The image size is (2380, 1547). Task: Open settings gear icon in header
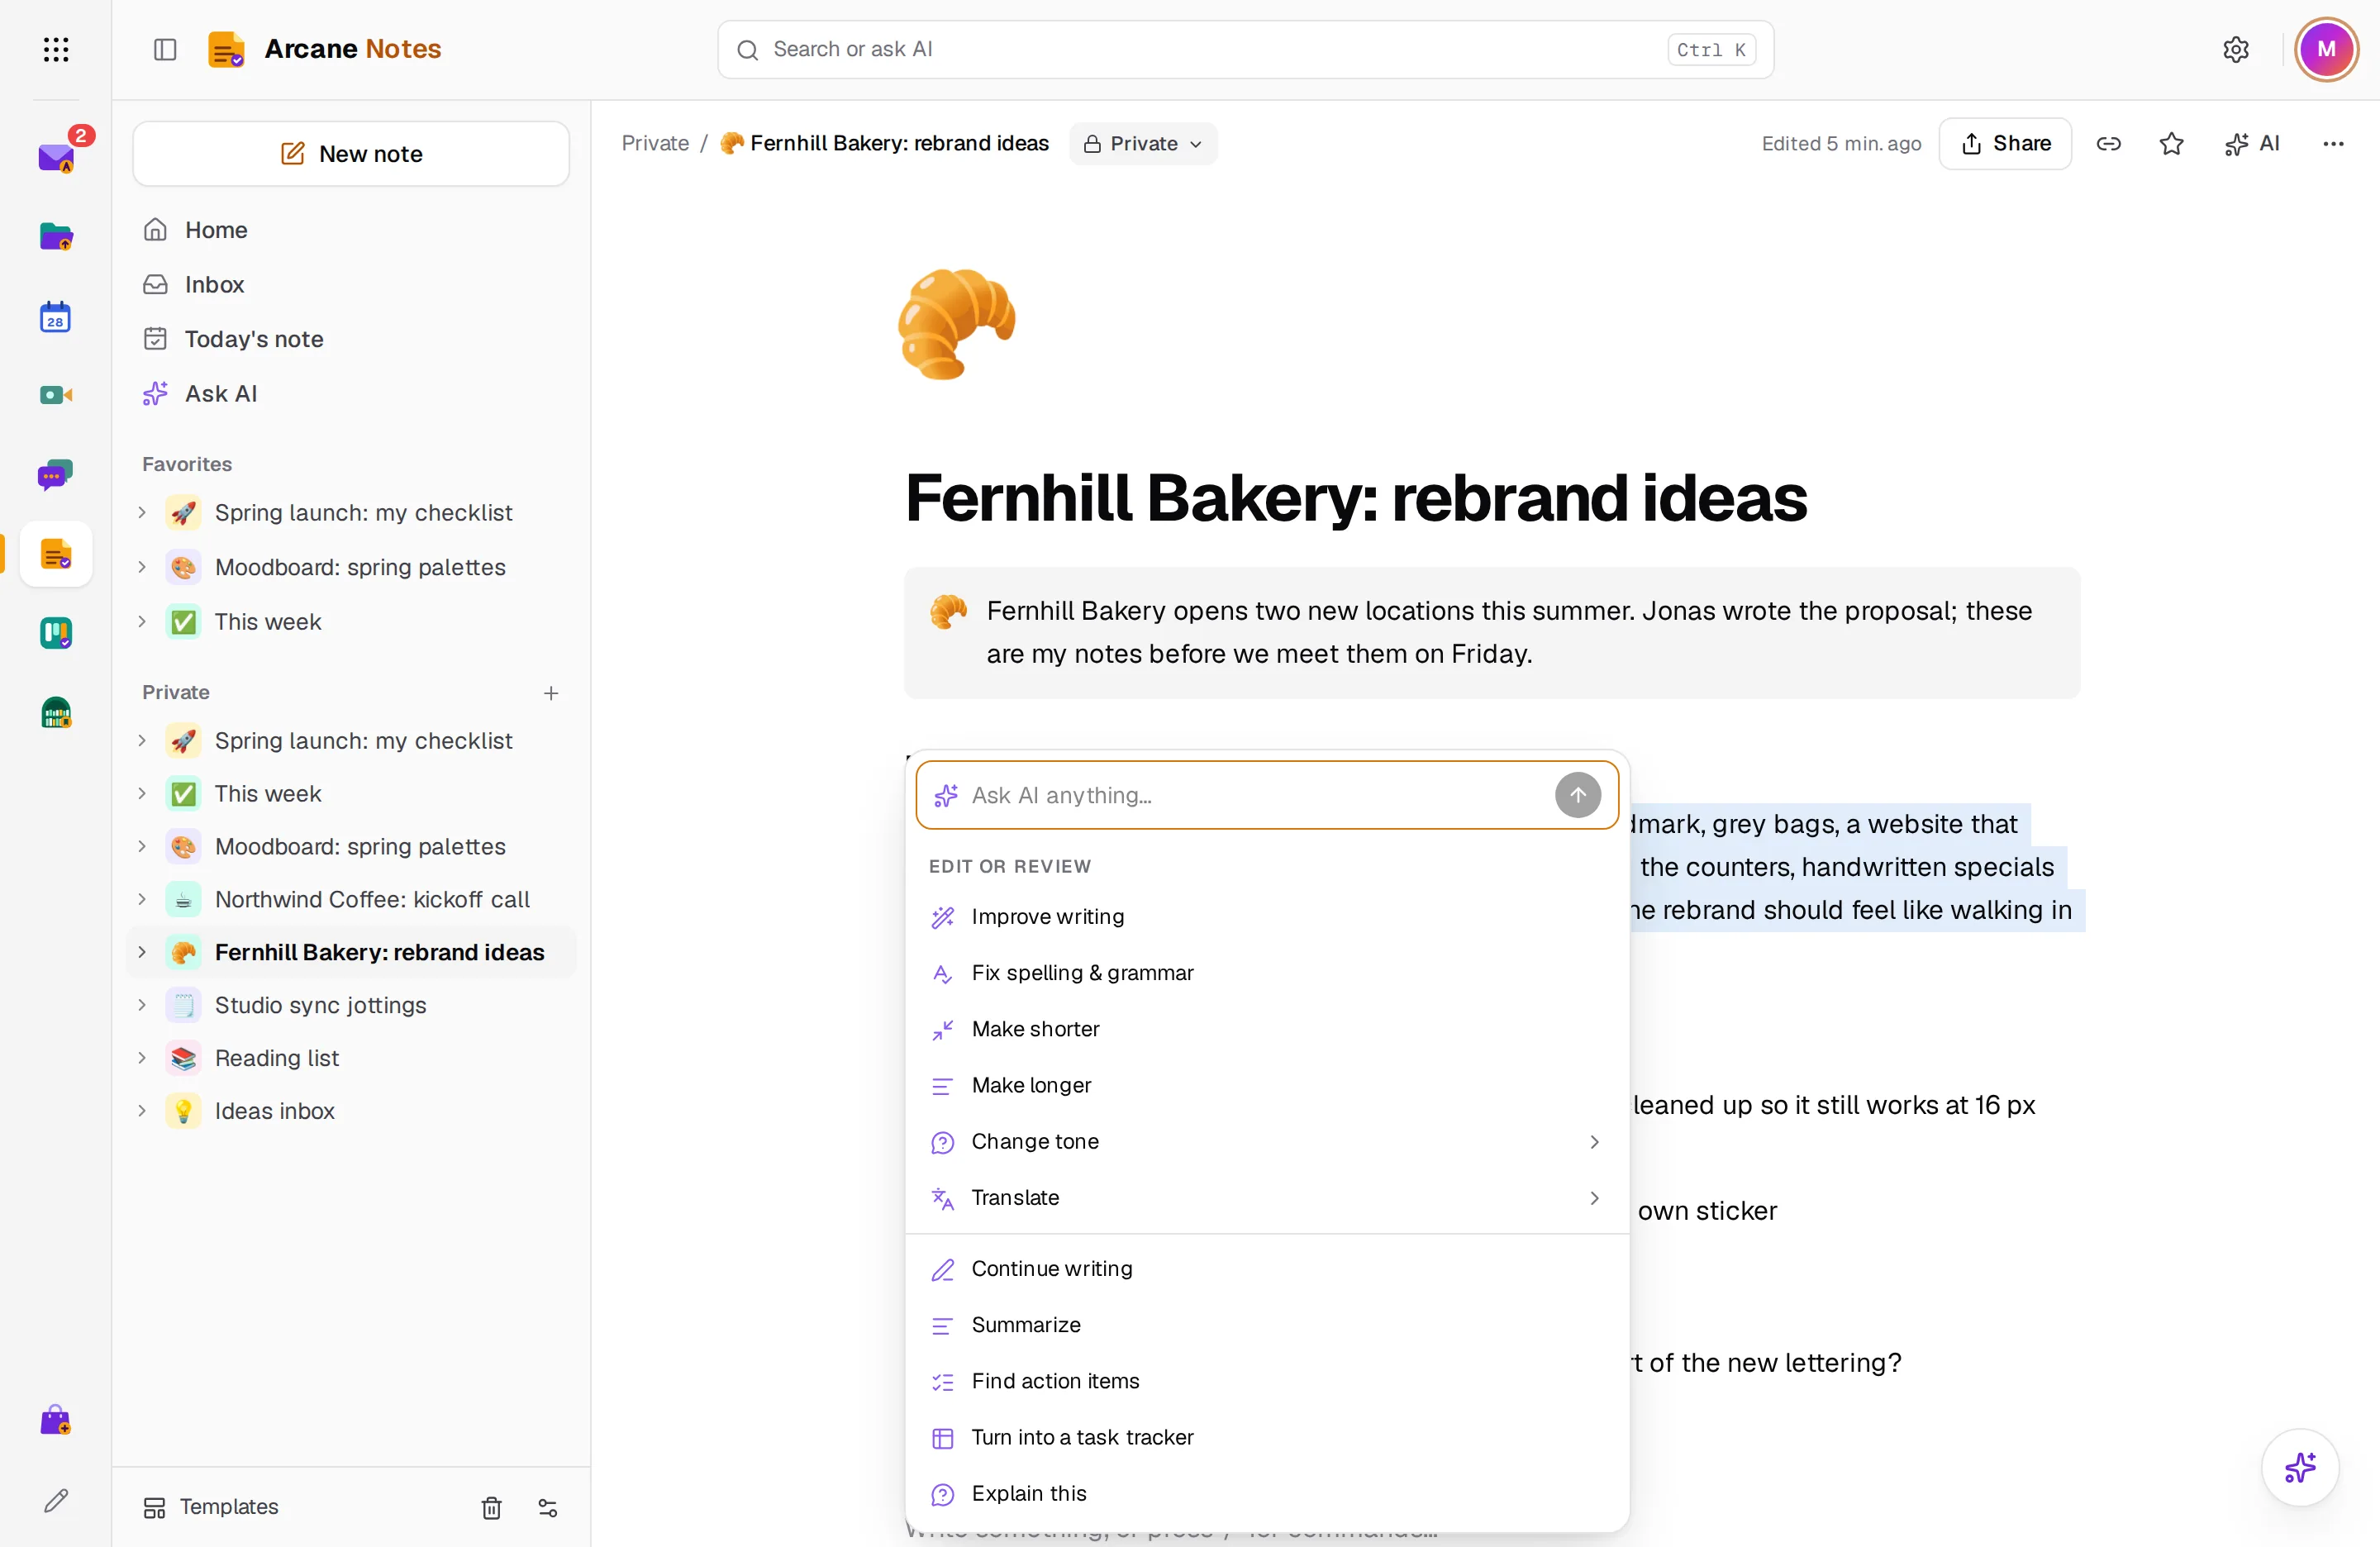click(x=2236, y=49)
